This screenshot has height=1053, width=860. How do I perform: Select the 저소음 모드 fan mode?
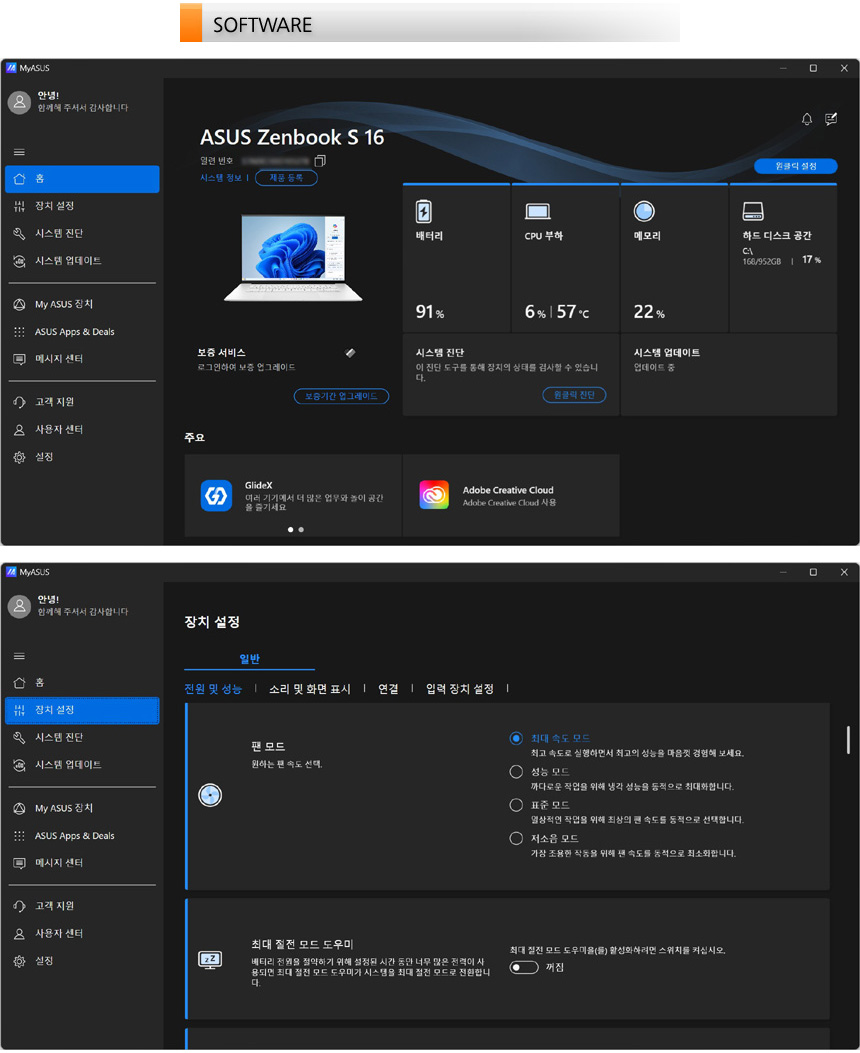[516, 838]
